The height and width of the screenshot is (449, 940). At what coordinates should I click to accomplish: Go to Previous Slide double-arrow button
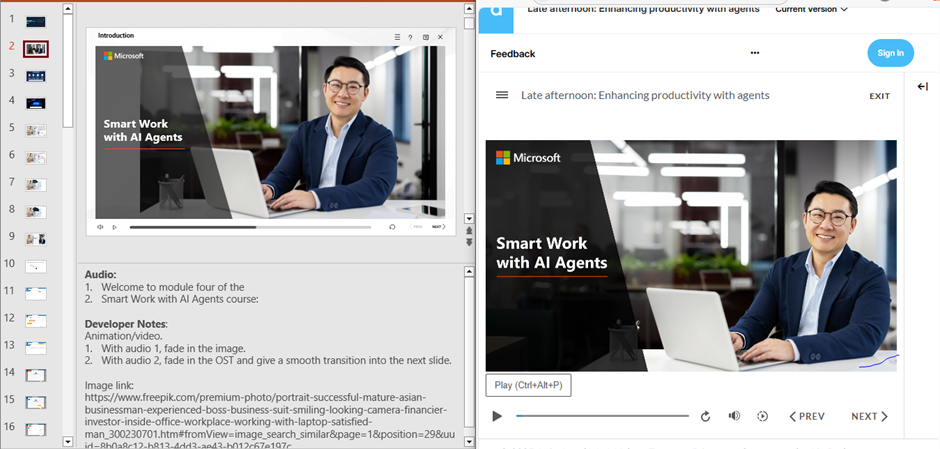point(469,231)
